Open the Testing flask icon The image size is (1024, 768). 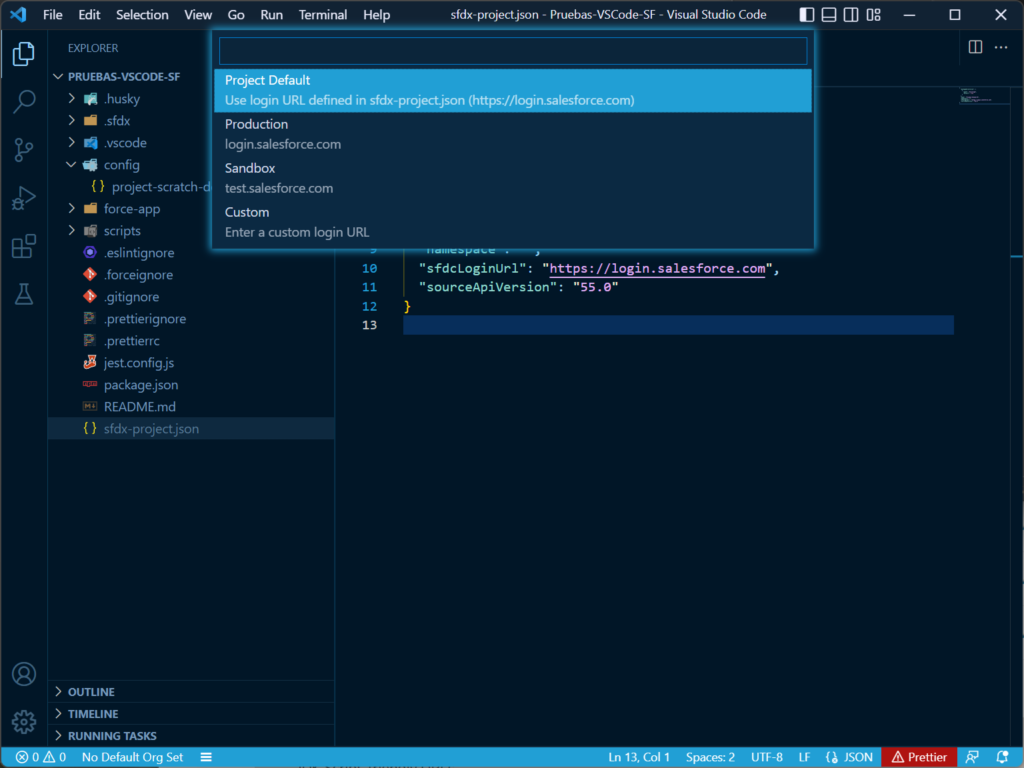pos(24,295)
